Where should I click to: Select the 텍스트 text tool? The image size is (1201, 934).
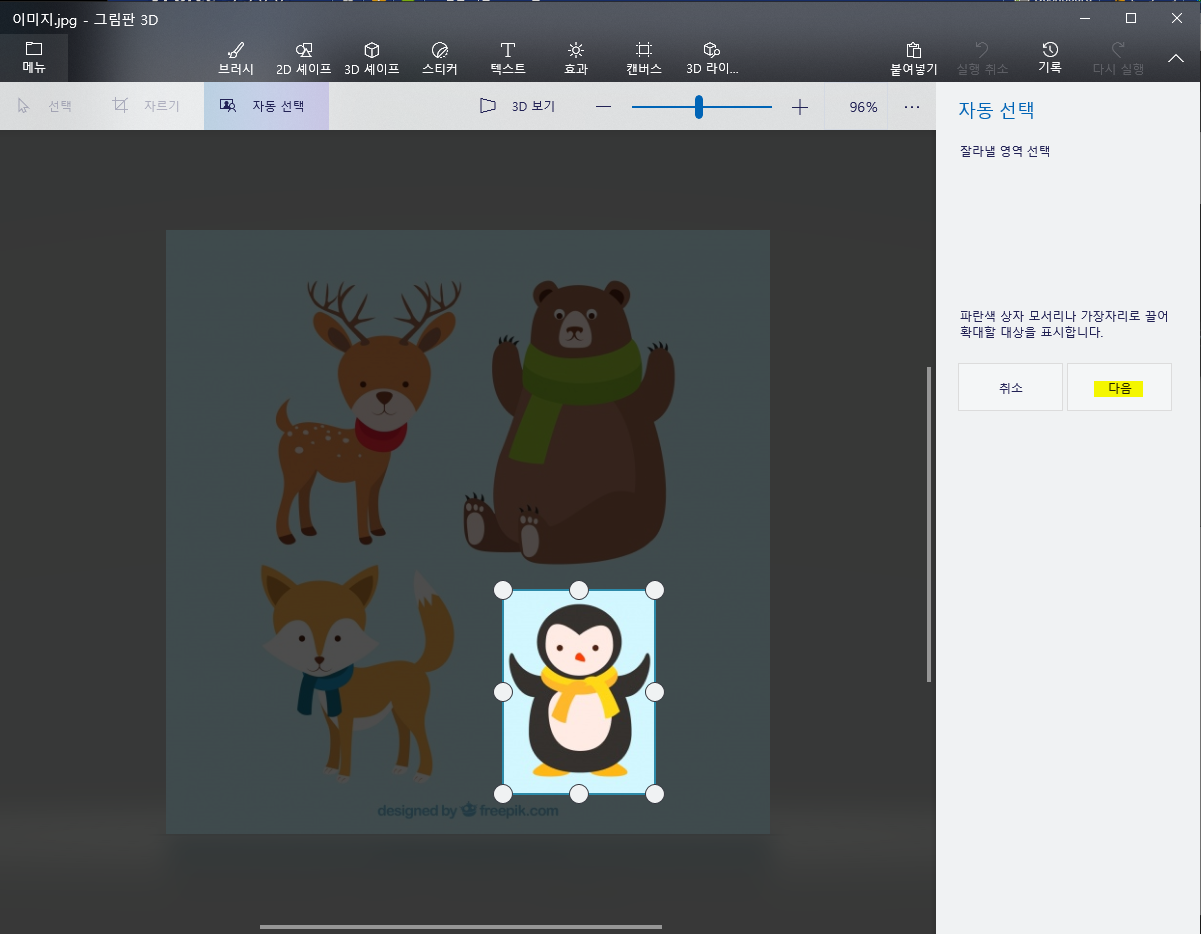508,58
